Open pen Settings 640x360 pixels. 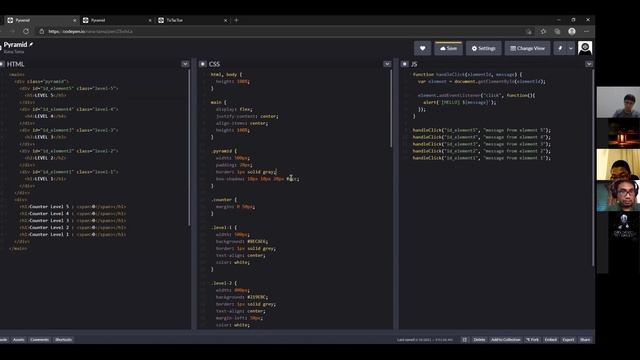point(484,48)
